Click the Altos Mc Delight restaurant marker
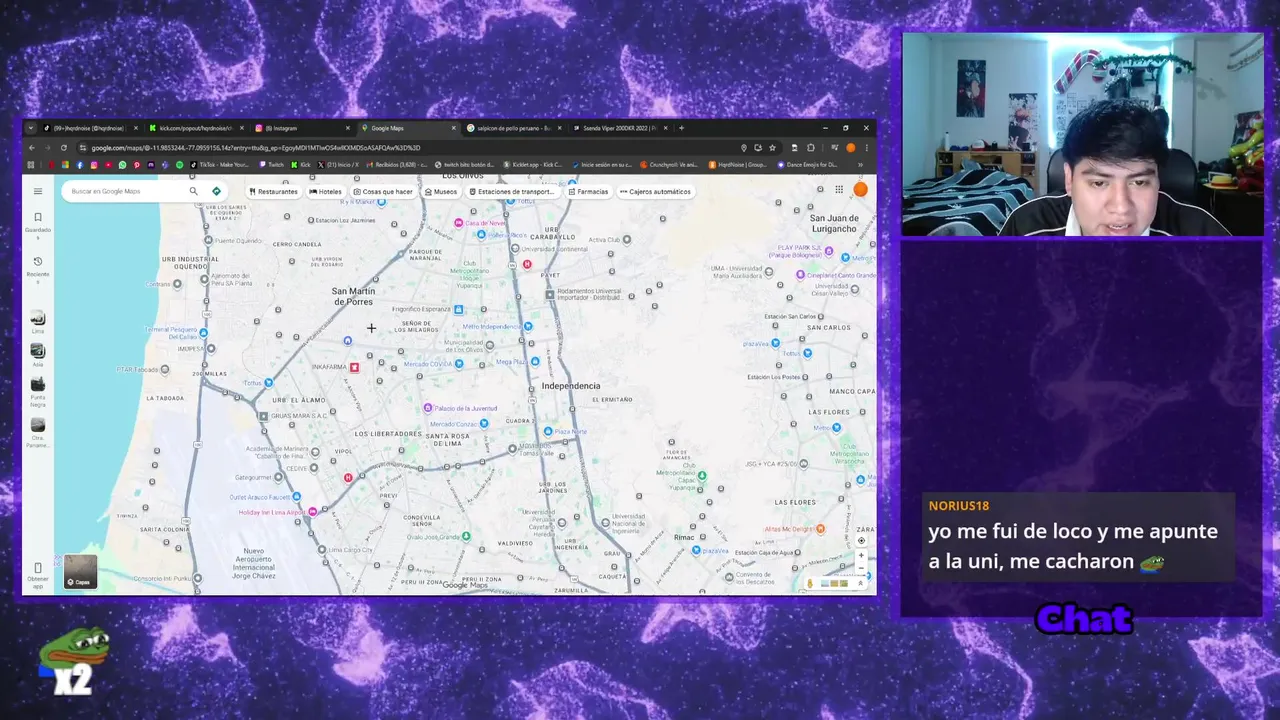This screenshot has height=720, width=1280. point(820,529)
